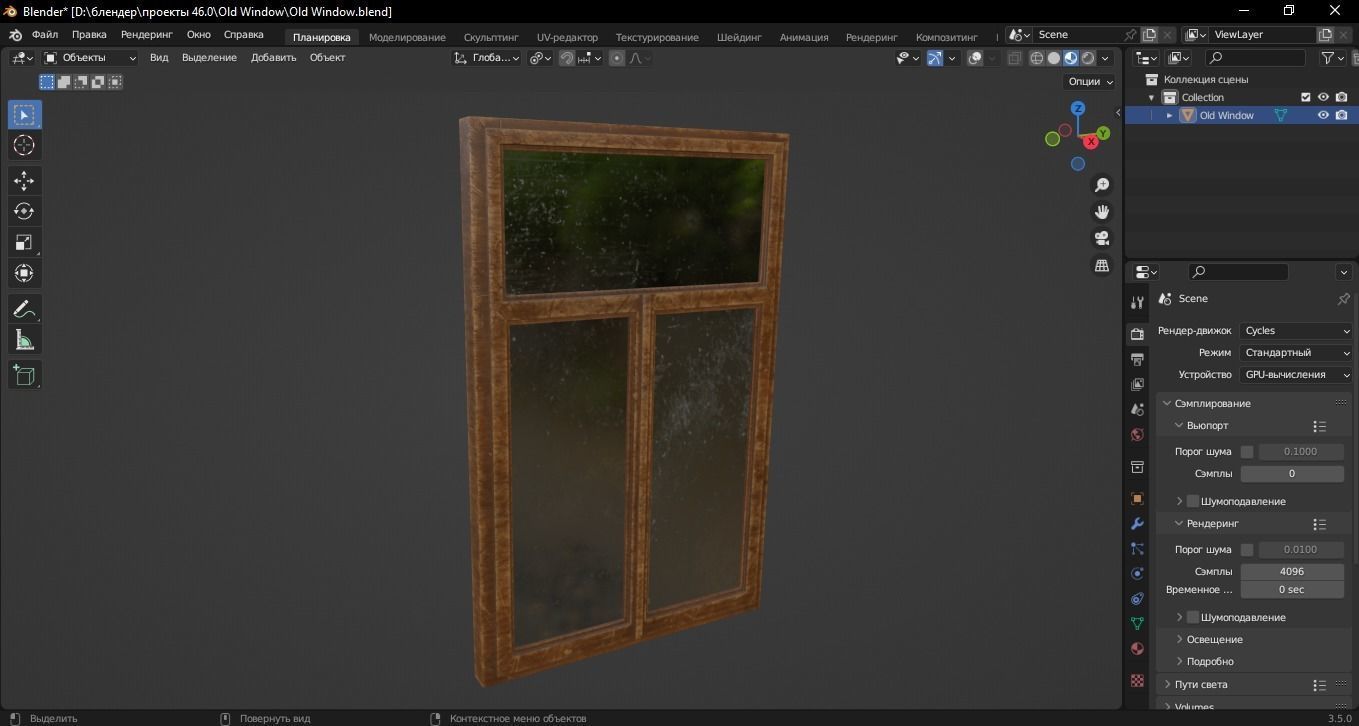This screenshot has width=1359, height=726.
Task: Open viewport sampling presets list icon
Action: (x=1319, y=426)
